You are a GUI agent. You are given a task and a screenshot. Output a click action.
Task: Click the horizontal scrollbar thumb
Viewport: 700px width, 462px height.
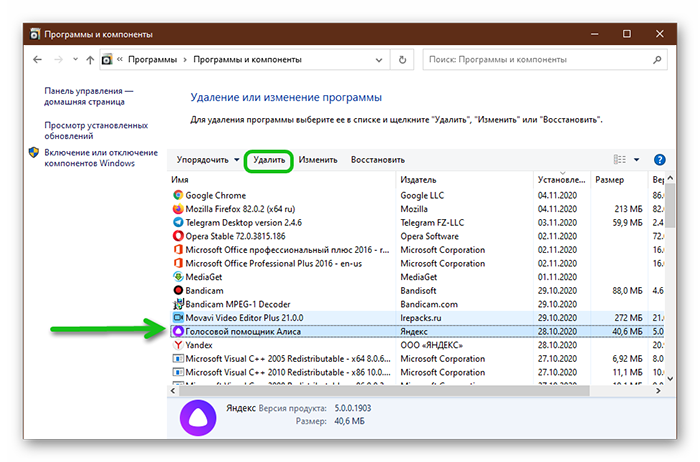(384, 391)
